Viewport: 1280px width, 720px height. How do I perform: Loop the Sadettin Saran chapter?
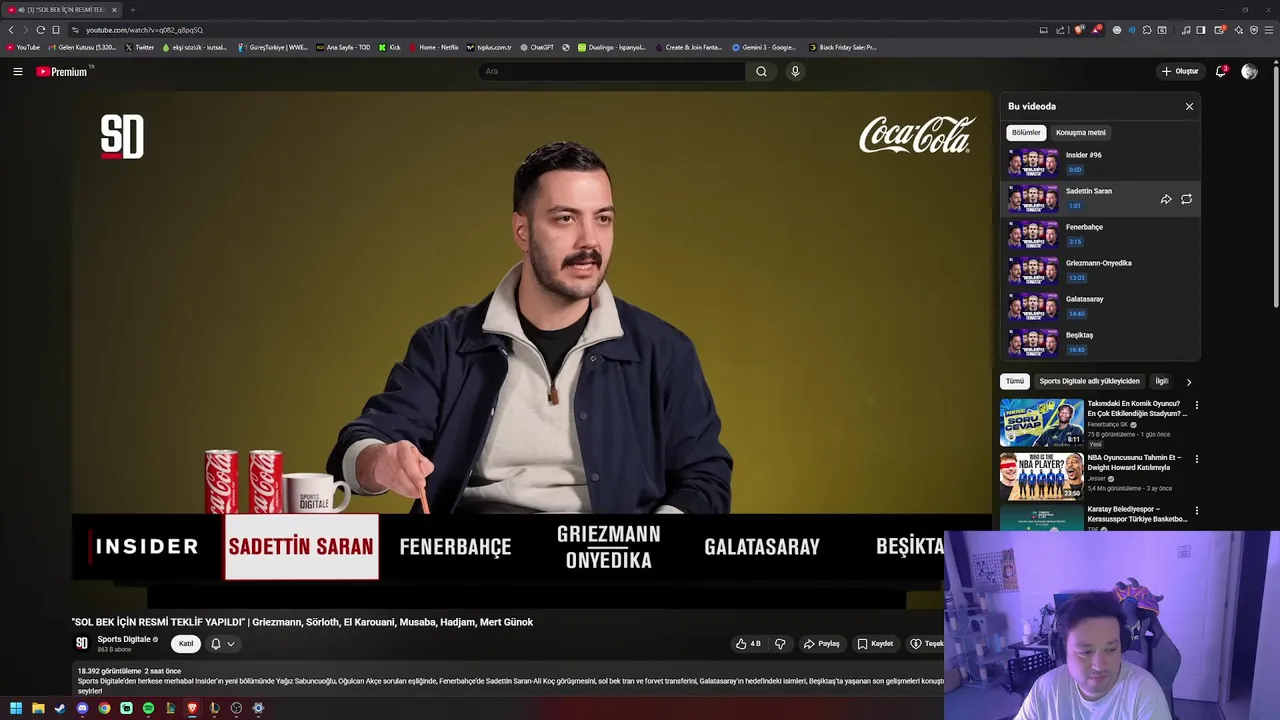point(1186,199)
